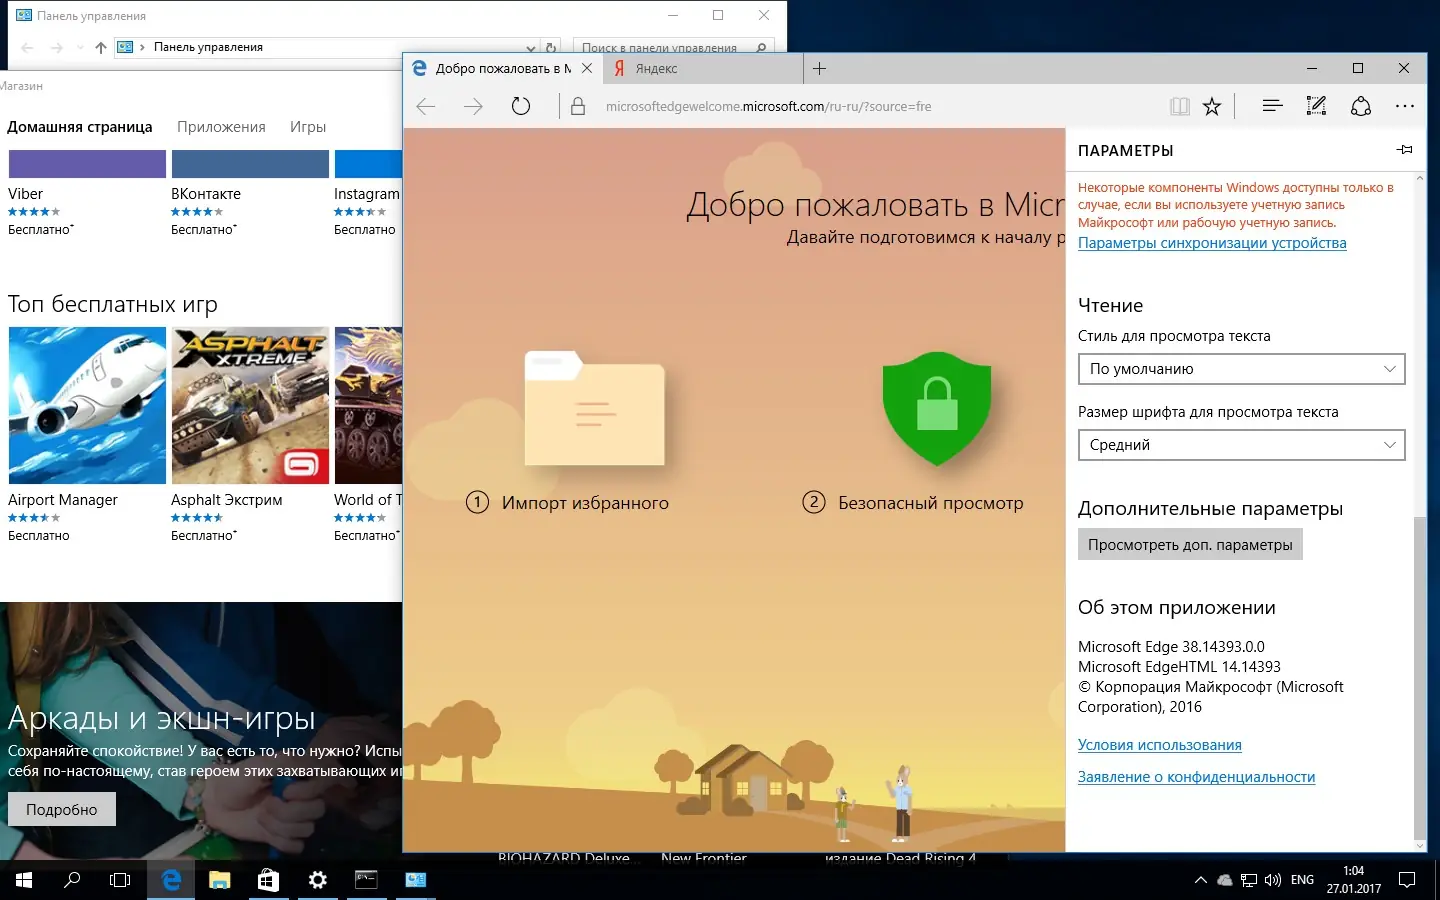
Task: Toggle Reading view with the book icon
Action: click(1180, 105)
